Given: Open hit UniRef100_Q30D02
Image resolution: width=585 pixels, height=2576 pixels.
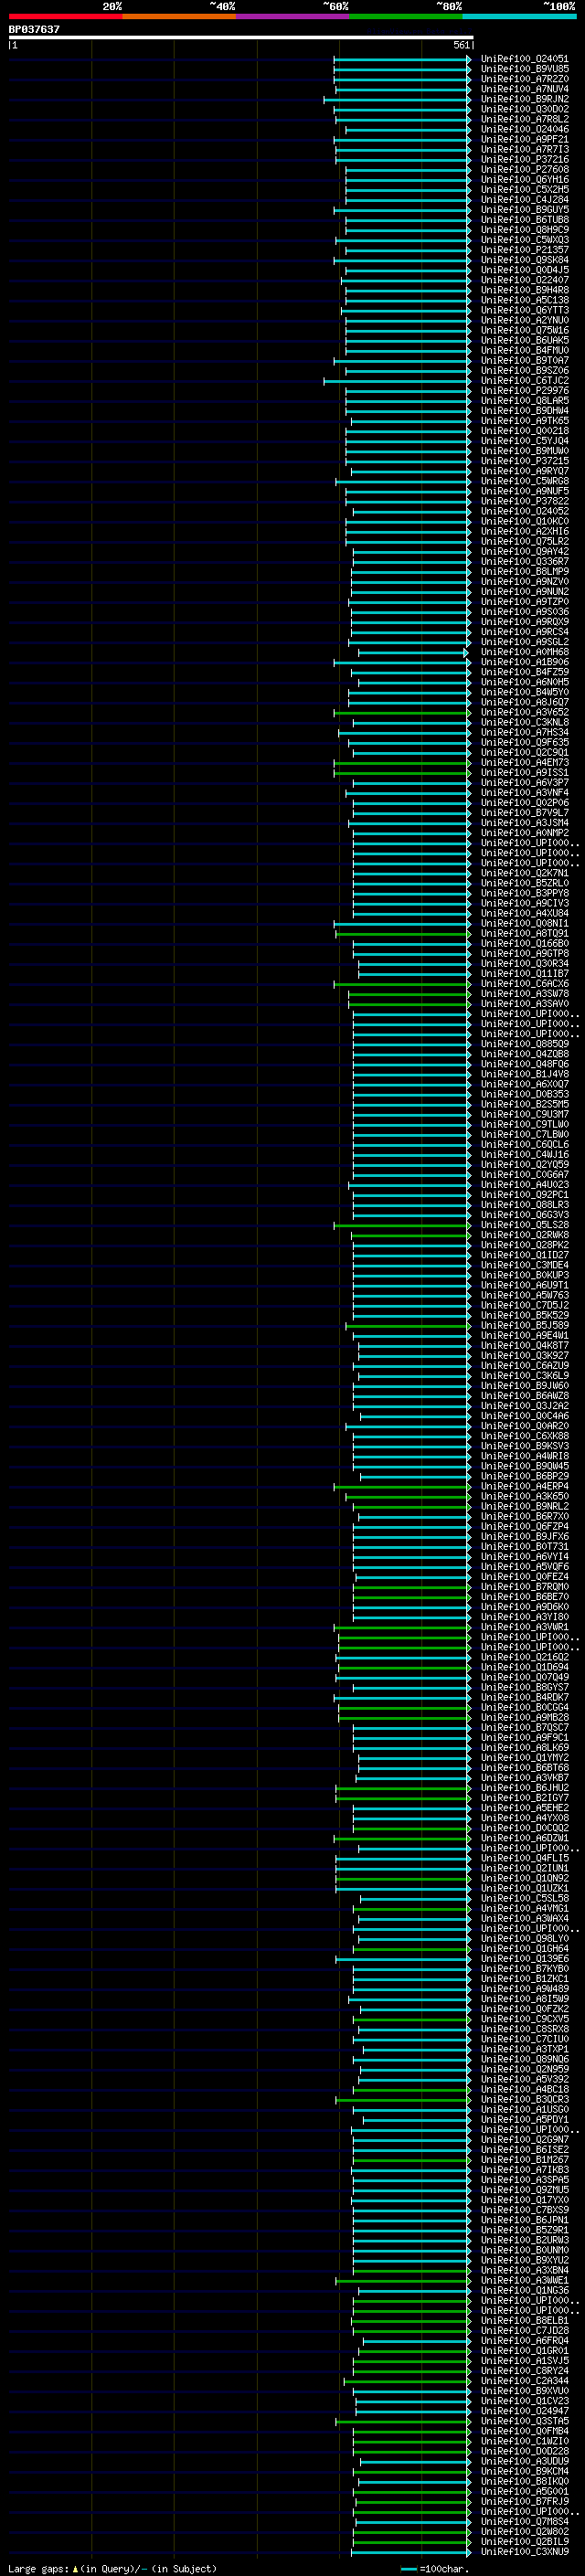Looking at the screenshot, I should tap(525, 109).
